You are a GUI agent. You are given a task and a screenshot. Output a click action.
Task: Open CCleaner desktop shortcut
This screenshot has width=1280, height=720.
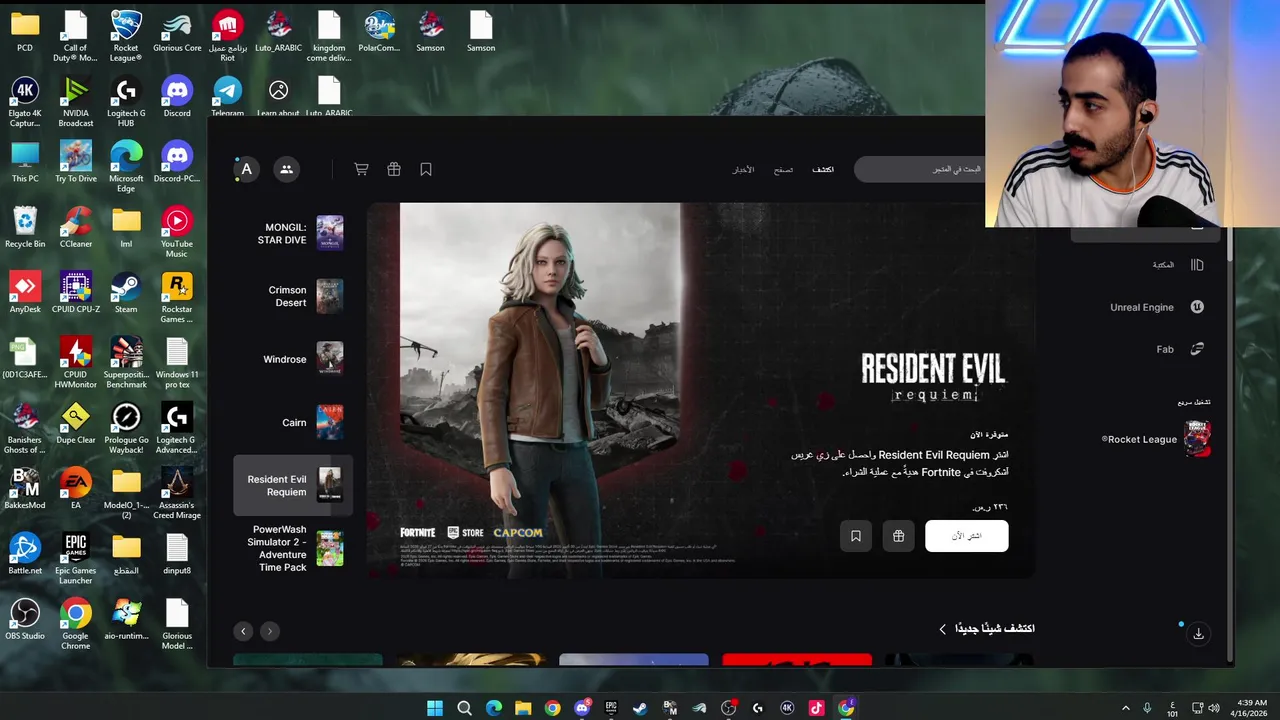click(76, 228)
